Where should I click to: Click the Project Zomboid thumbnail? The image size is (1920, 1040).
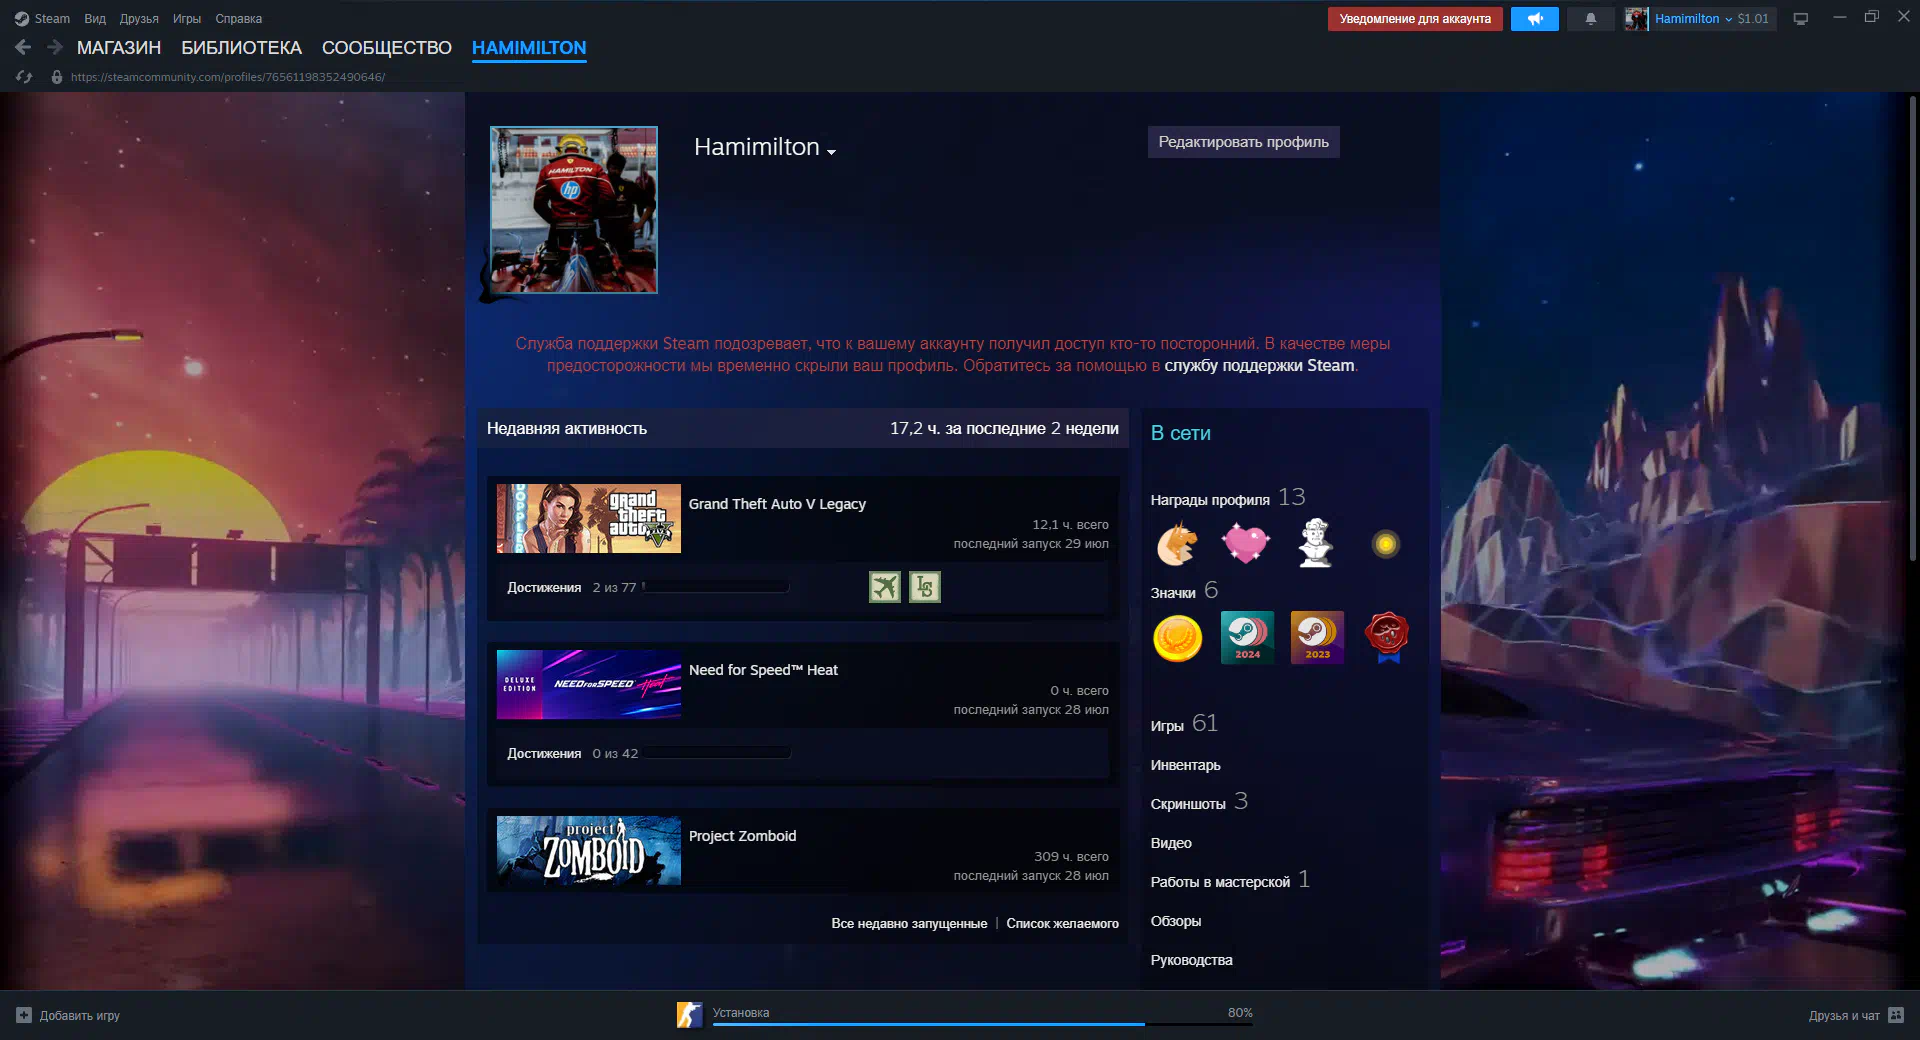point(589,850)
